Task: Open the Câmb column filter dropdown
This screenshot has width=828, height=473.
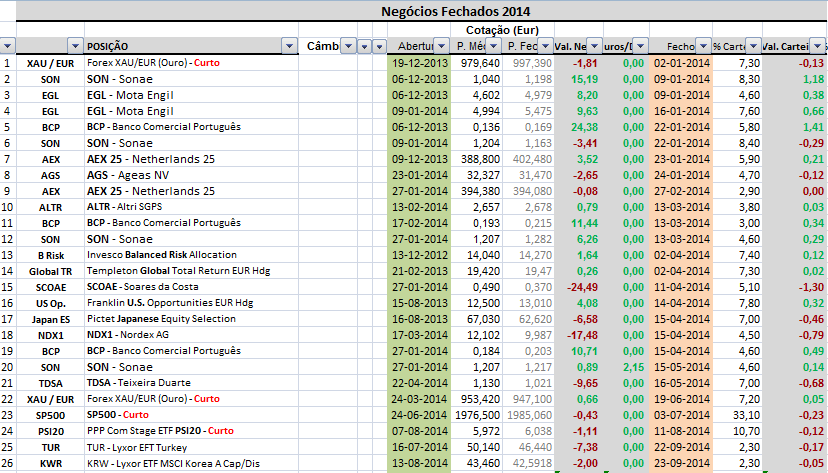Action: coord(348,46)
